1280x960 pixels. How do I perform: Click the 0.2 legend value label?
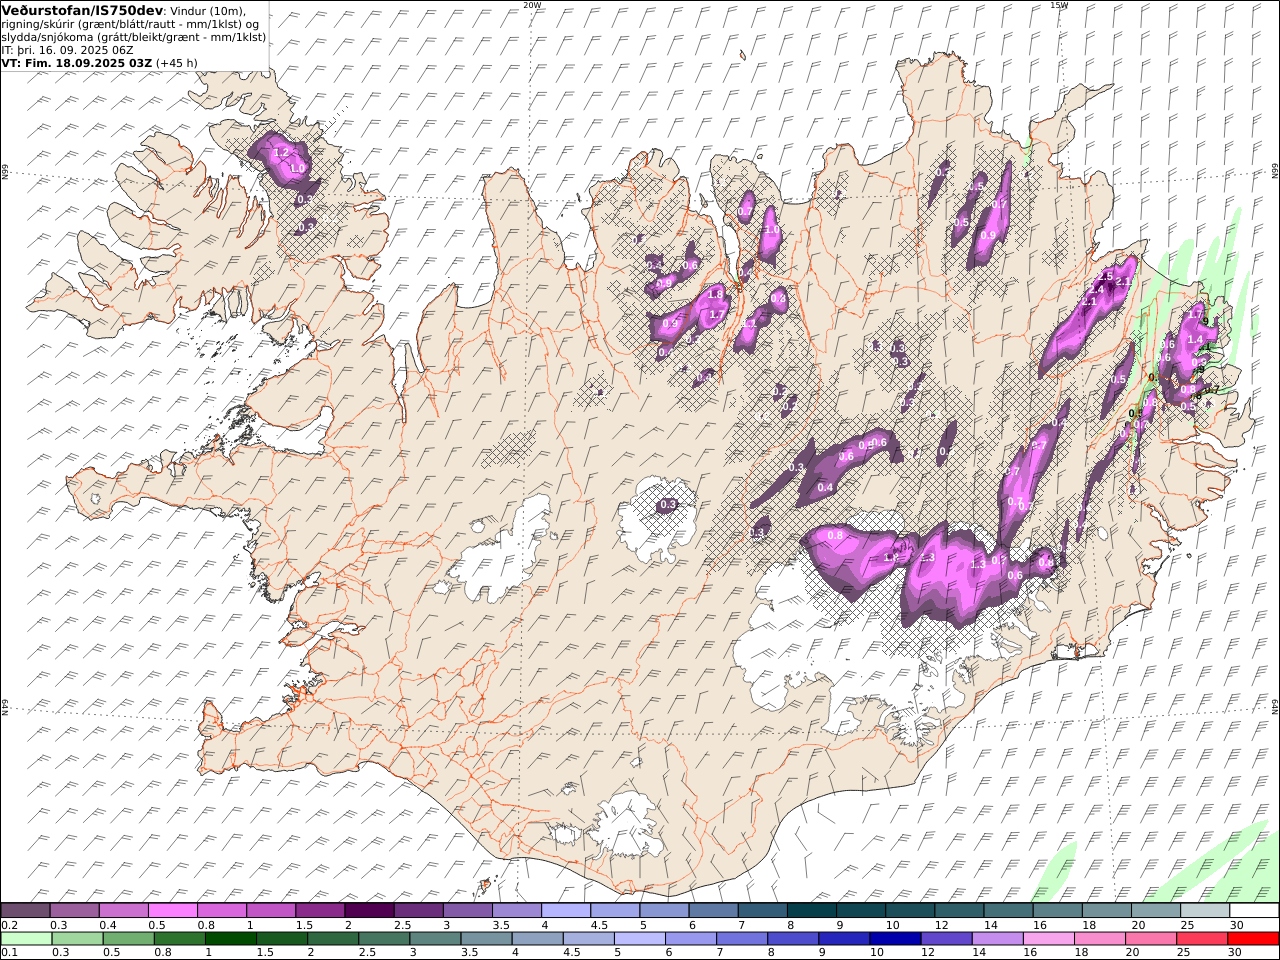pos(10,925)
